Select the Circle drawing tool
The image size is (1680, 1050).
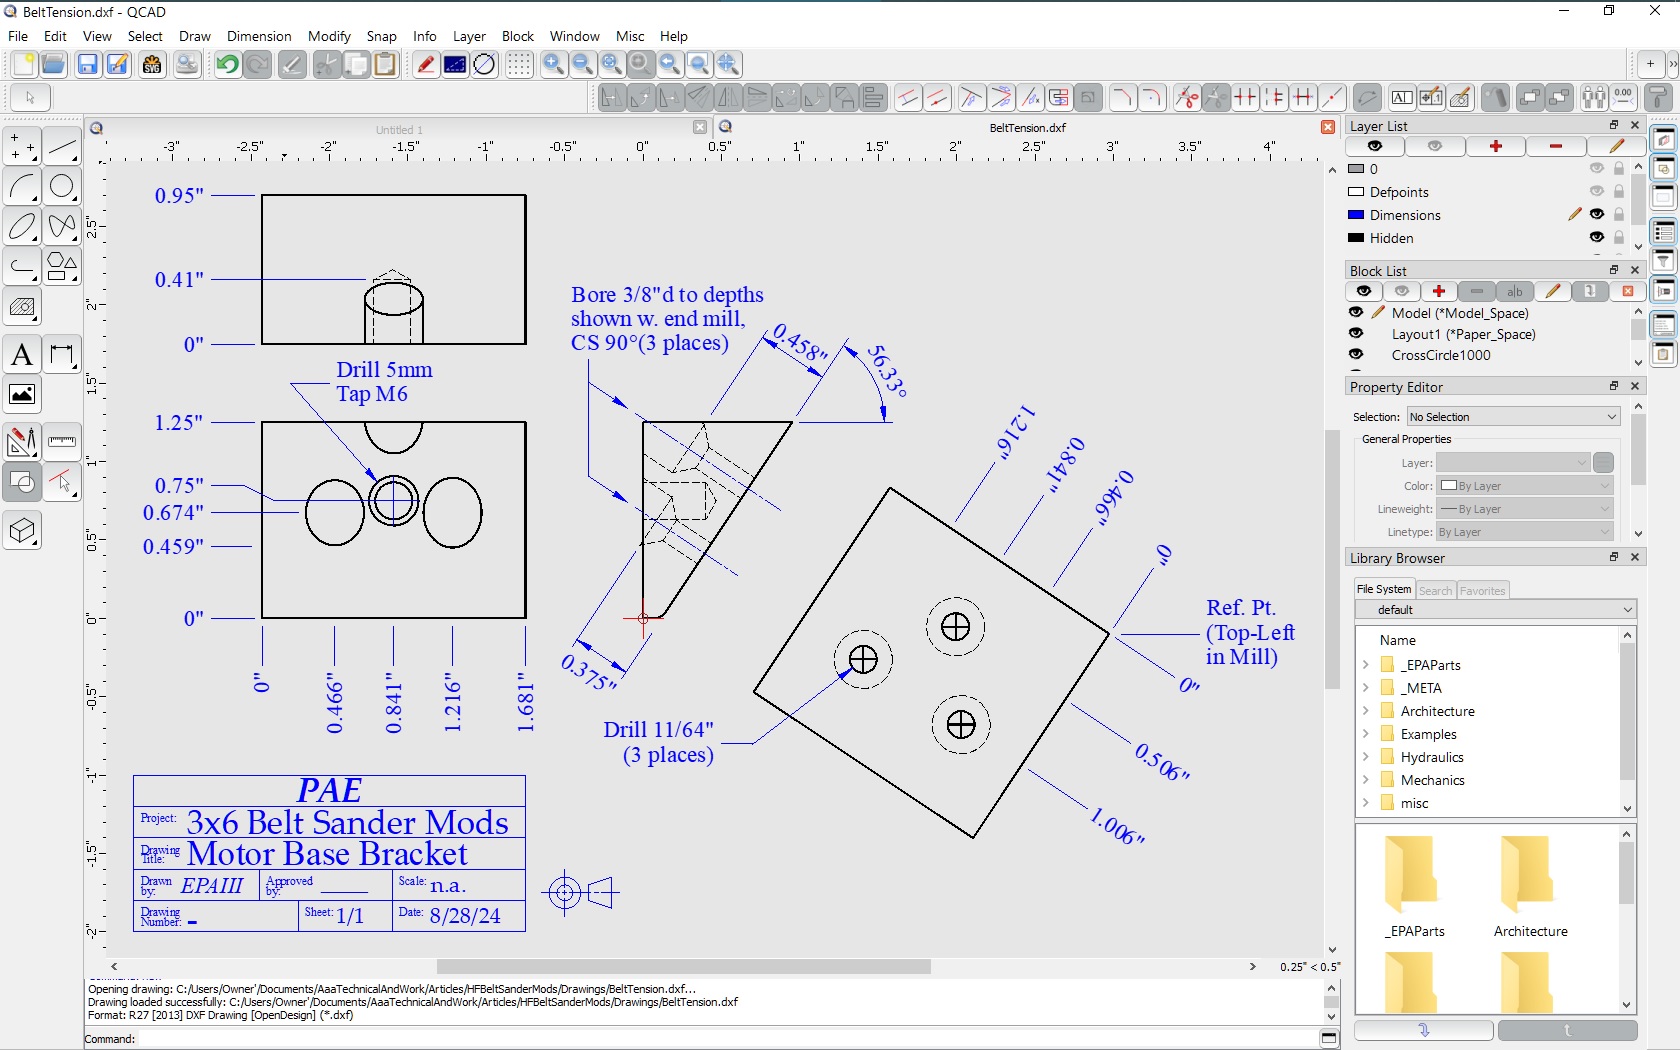pos(62,187)
